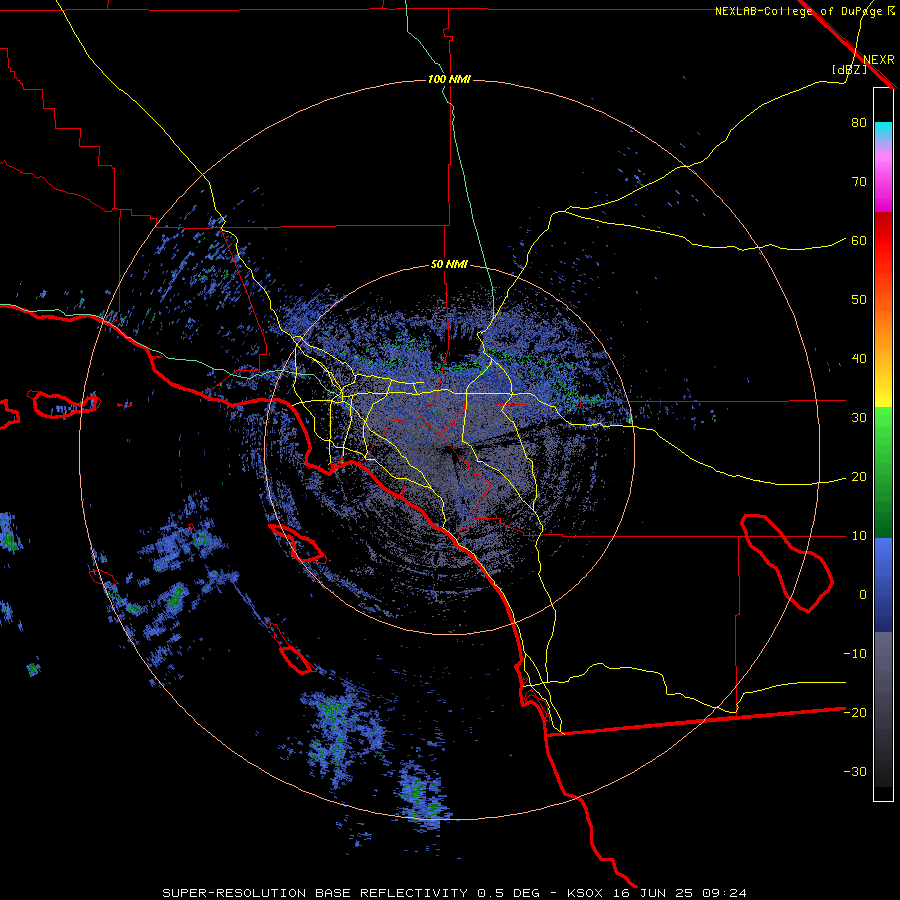Click the 30 value on dBZ scale
Screen dimensions: 900x900
click(x=859, y=418)
